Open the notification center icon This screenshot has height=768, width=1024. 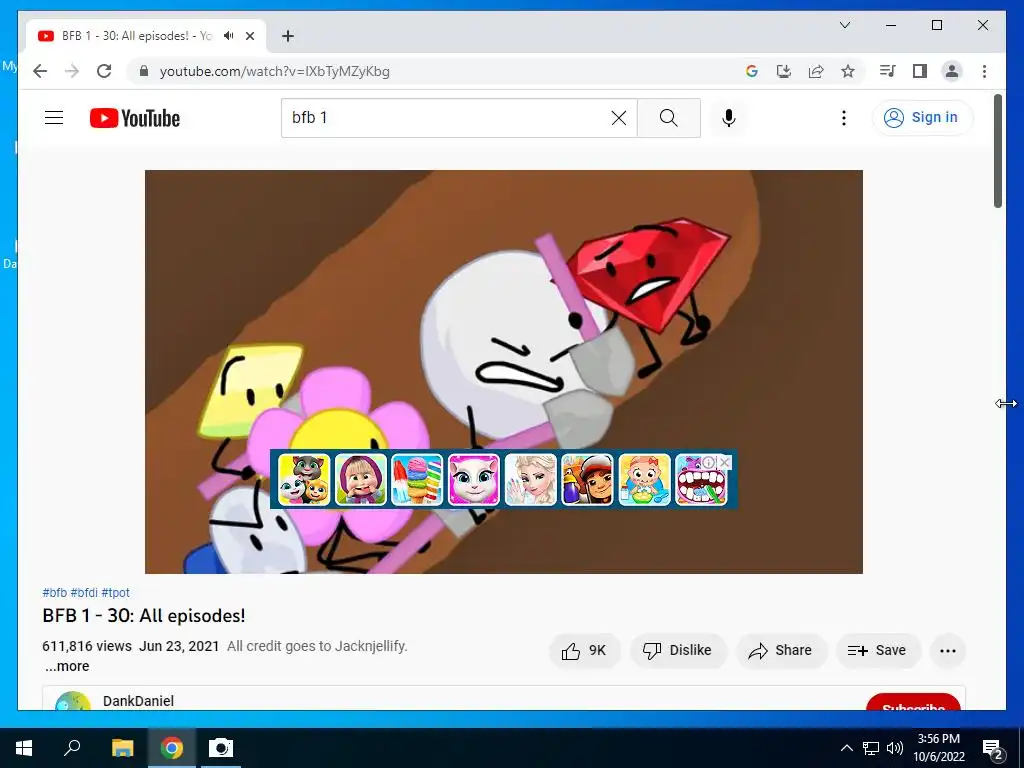(x=993, y=748)
